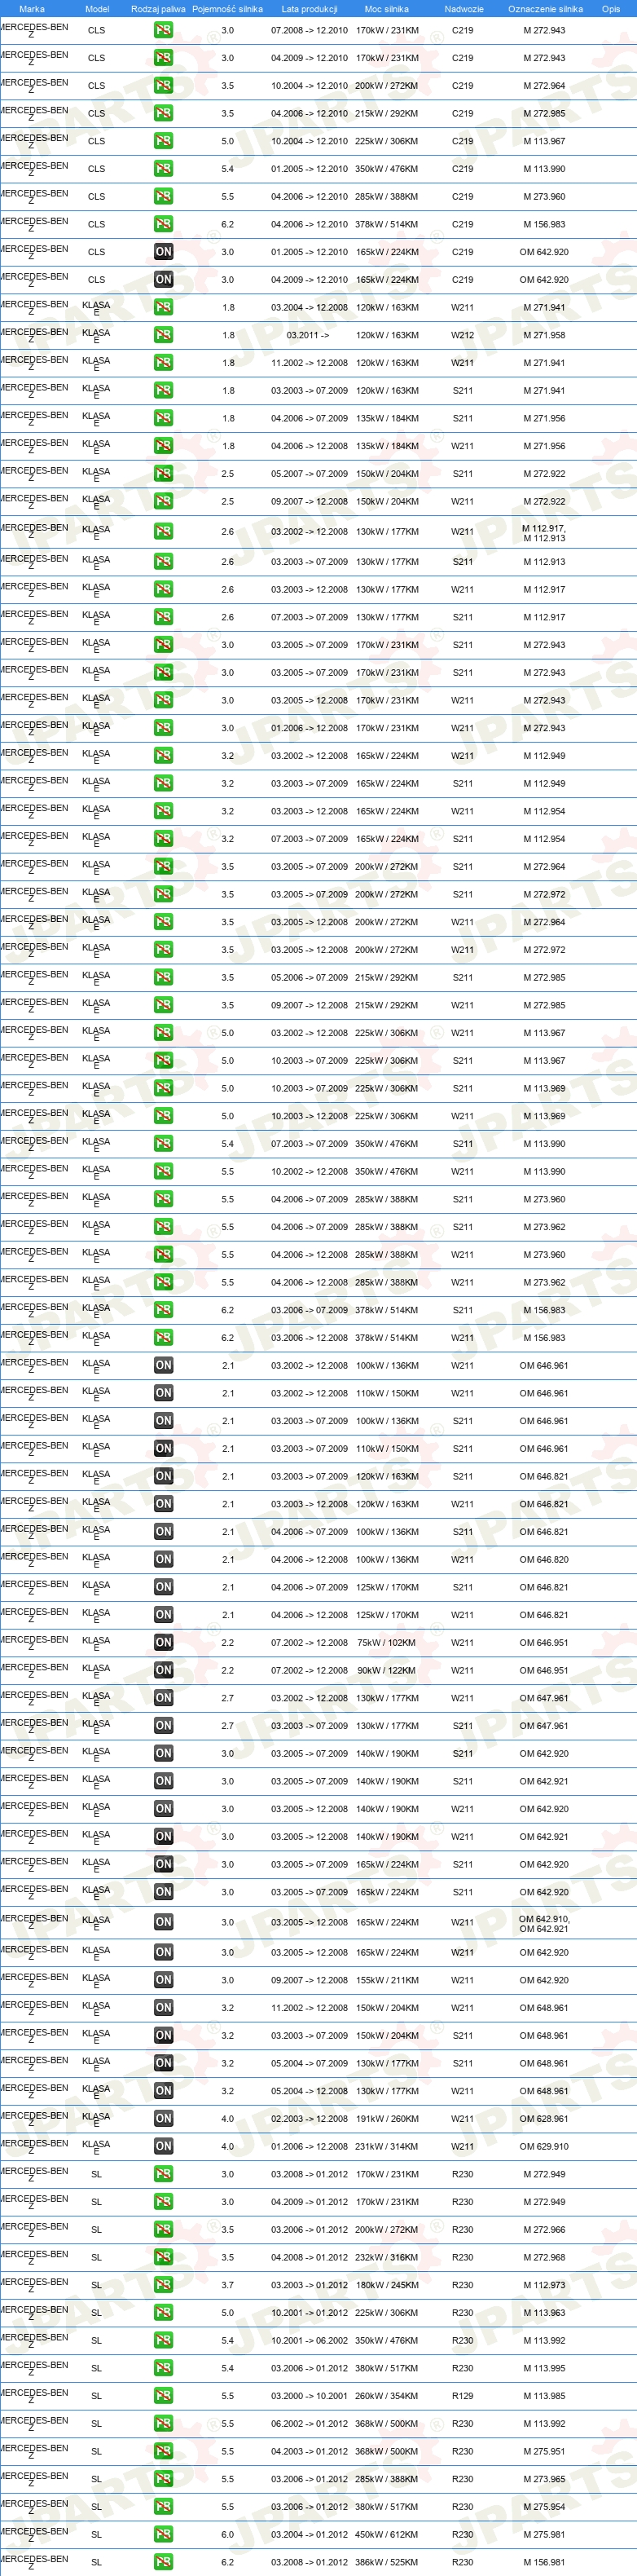Click the diesel icon in OM 642.910, OM 642.921 row

pyautogui.click(x=163, y=1923)
